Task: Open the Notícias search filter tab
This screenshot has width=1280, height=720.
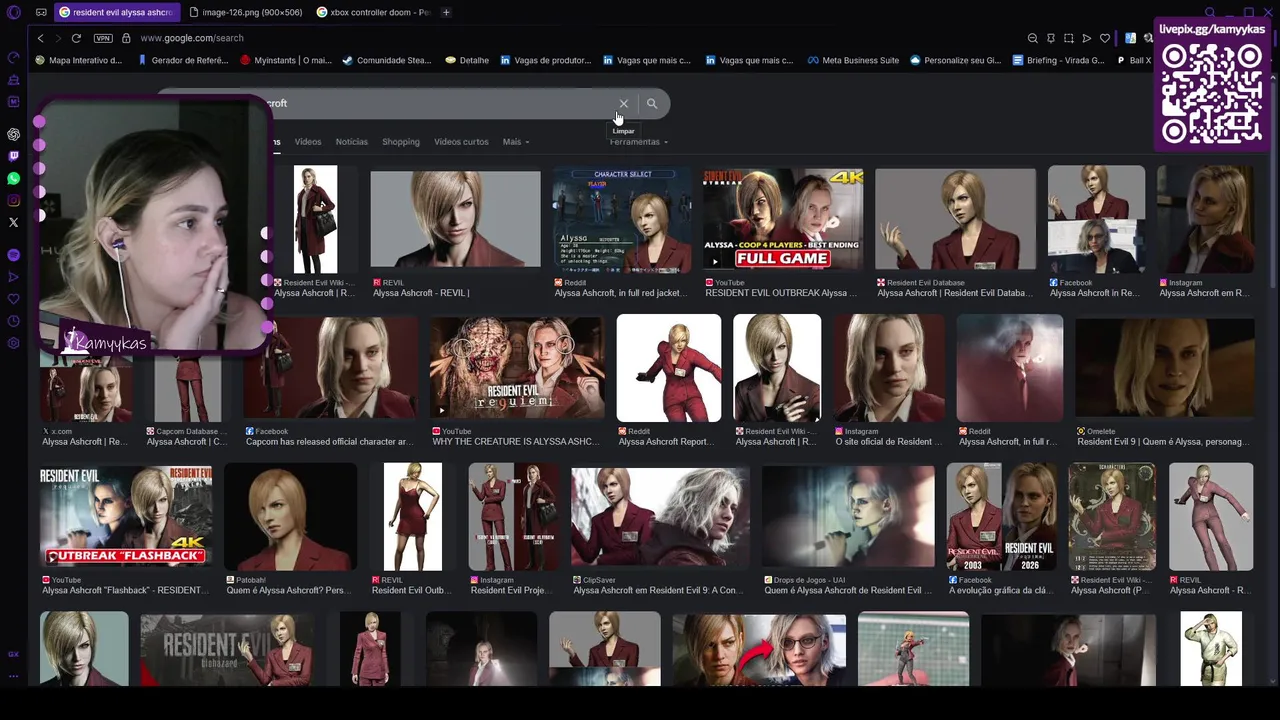Action: tap(352, 142)
